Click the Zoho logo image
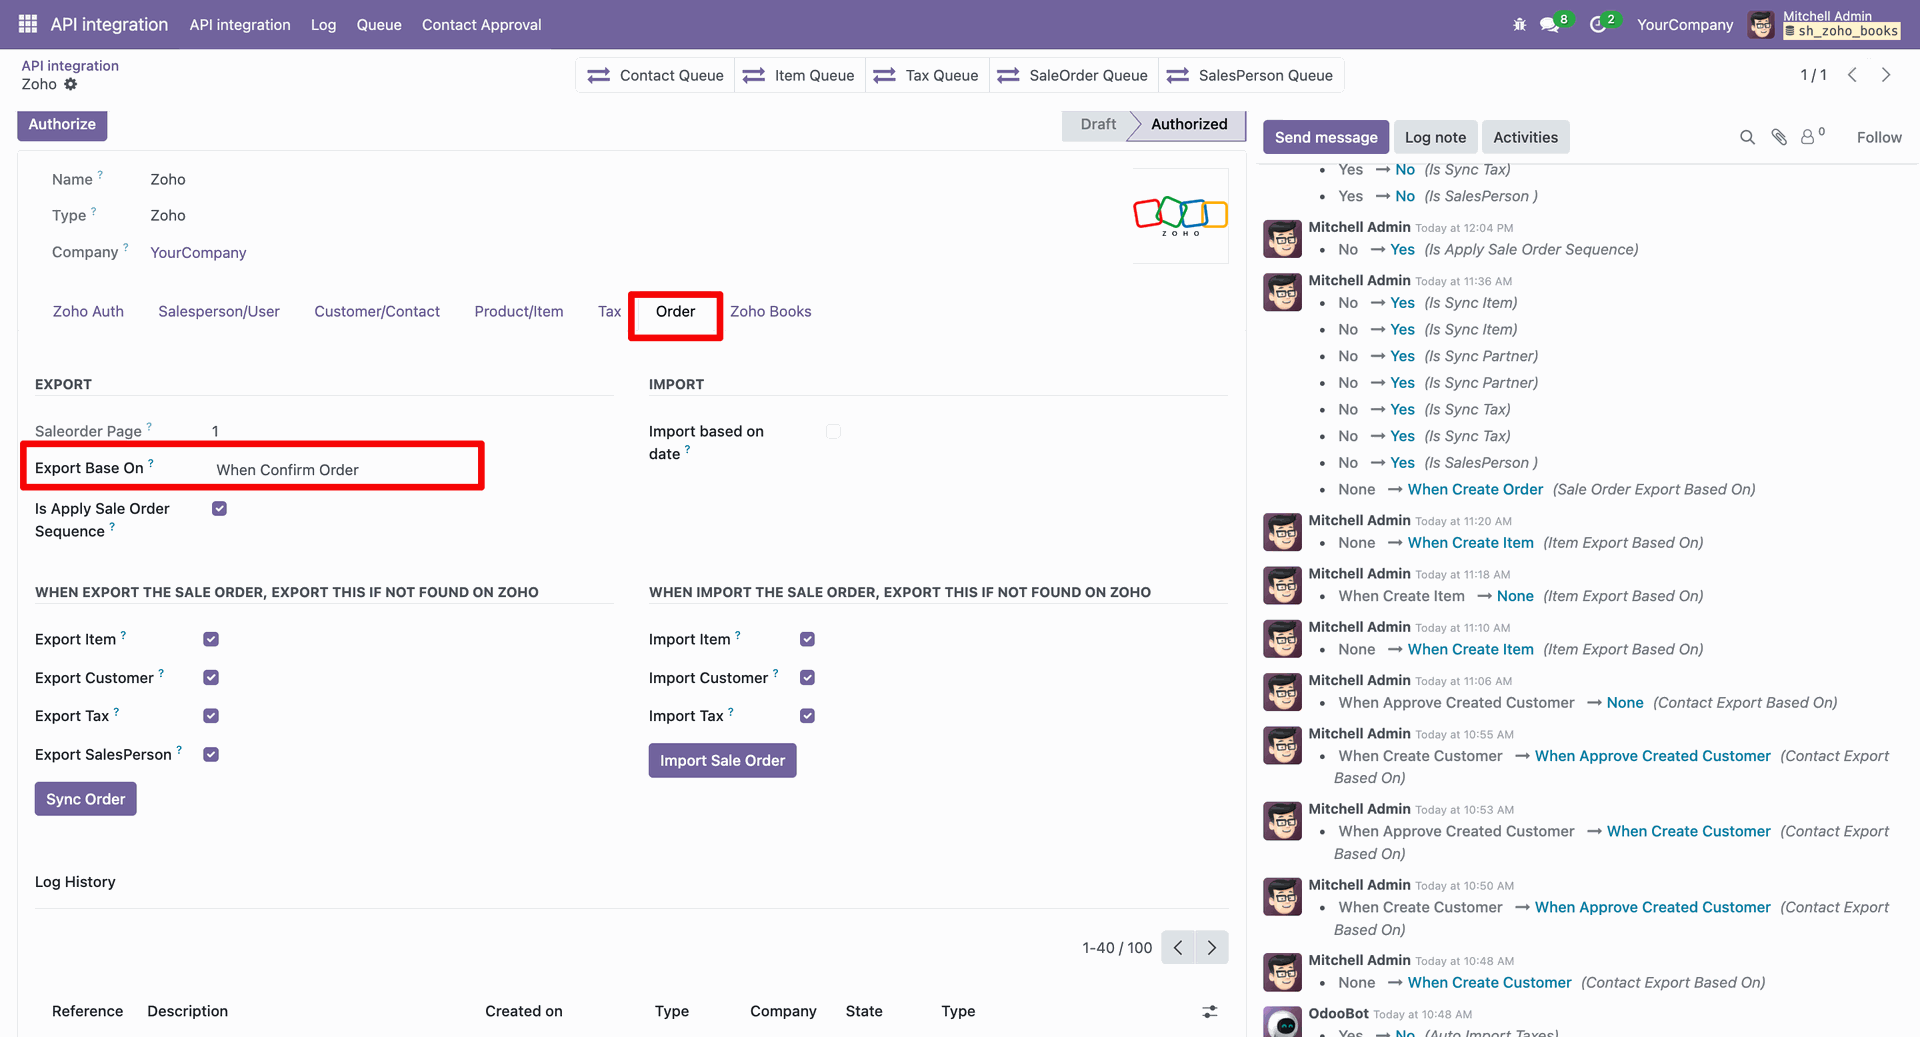The width and height of the screenshot is (1920, 1037). 1180,215
